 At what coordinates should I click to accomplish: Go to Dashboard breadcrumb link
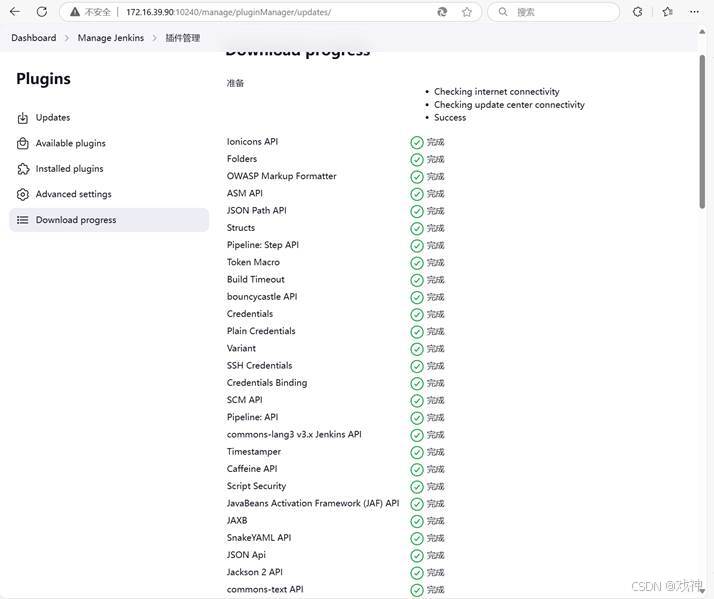click(34, 38)
